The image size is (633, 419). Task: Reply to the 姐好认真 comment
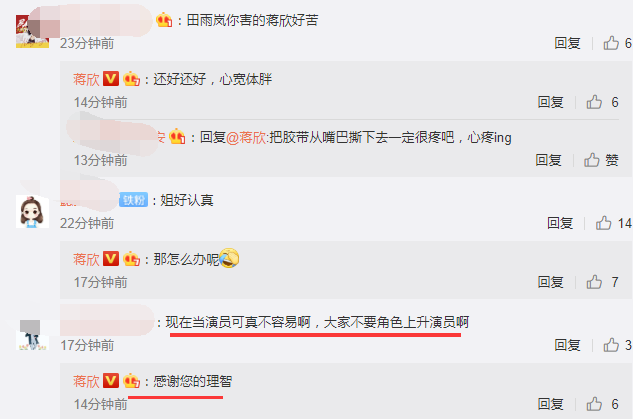pos(560,223)
